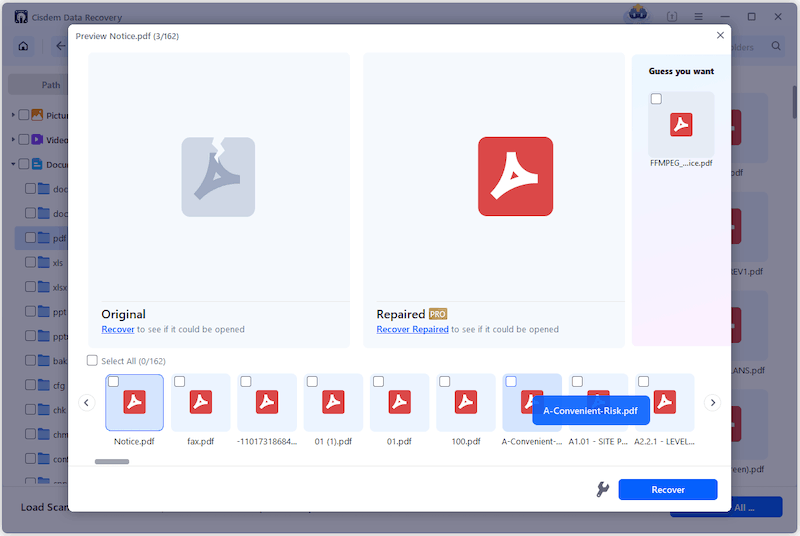
Task: Tick the checkbox on 01 (1).pdf thumbnail
Action: tap(312, 381)
